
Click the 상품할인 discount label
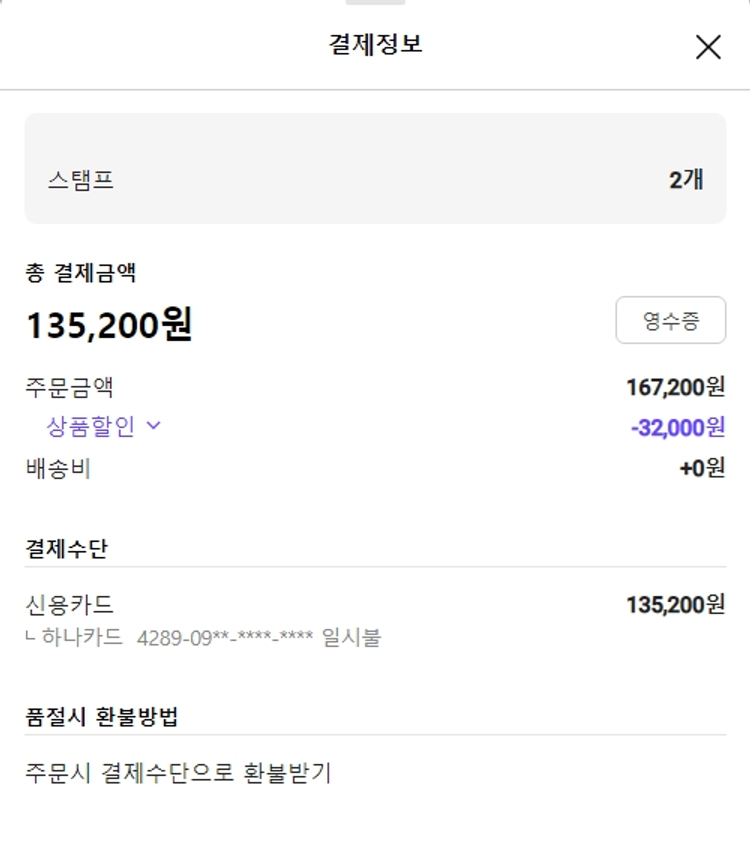(x=90, y=426)
